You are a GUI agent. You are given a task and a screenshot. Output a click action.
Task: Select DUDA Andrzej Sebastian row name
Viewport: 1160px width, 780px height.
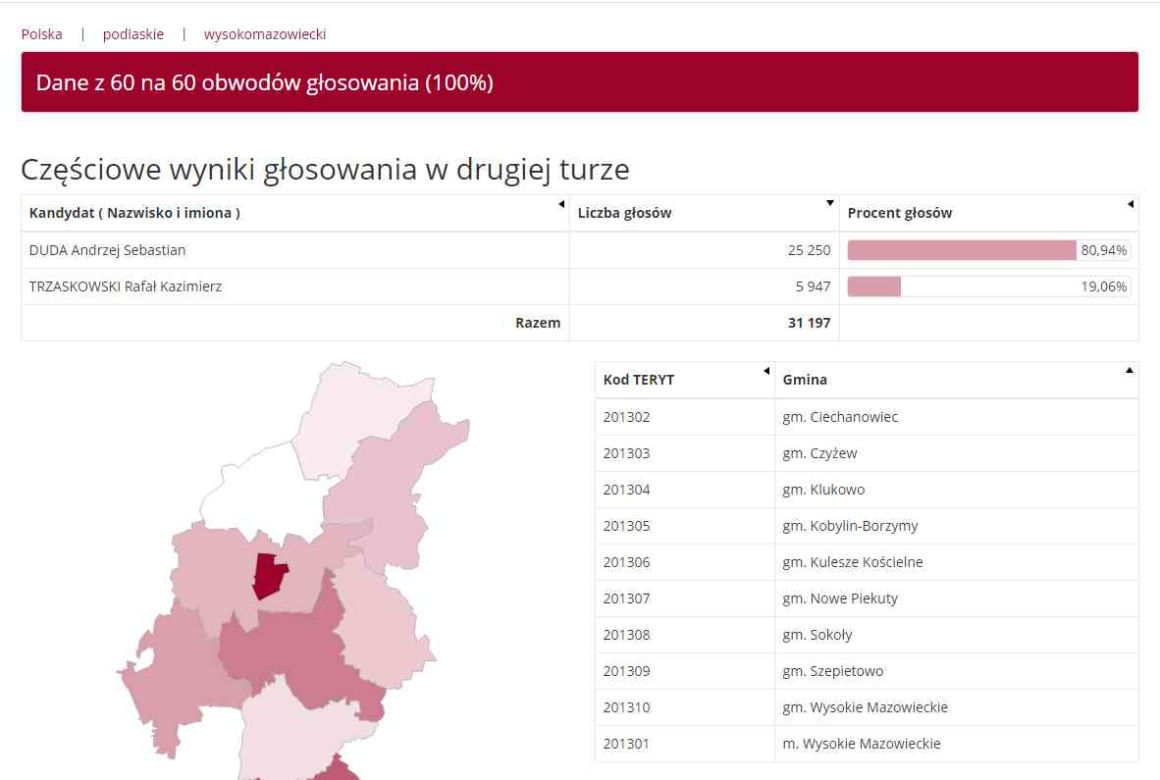(x=107, y=250)
